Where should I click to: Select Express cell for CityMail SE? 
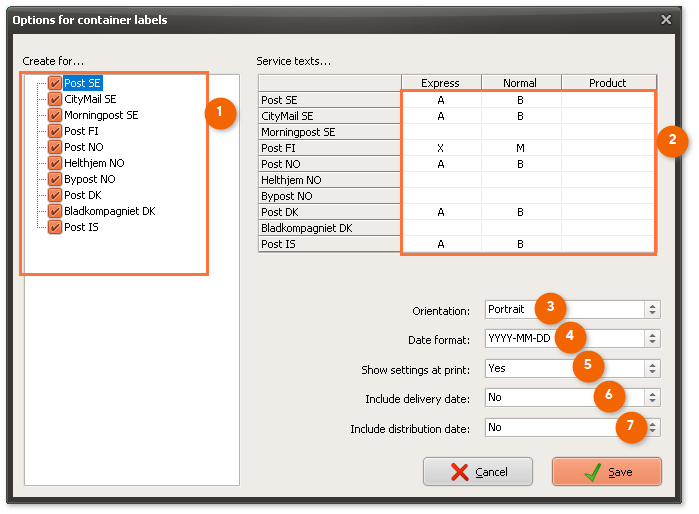pos(441,116)
